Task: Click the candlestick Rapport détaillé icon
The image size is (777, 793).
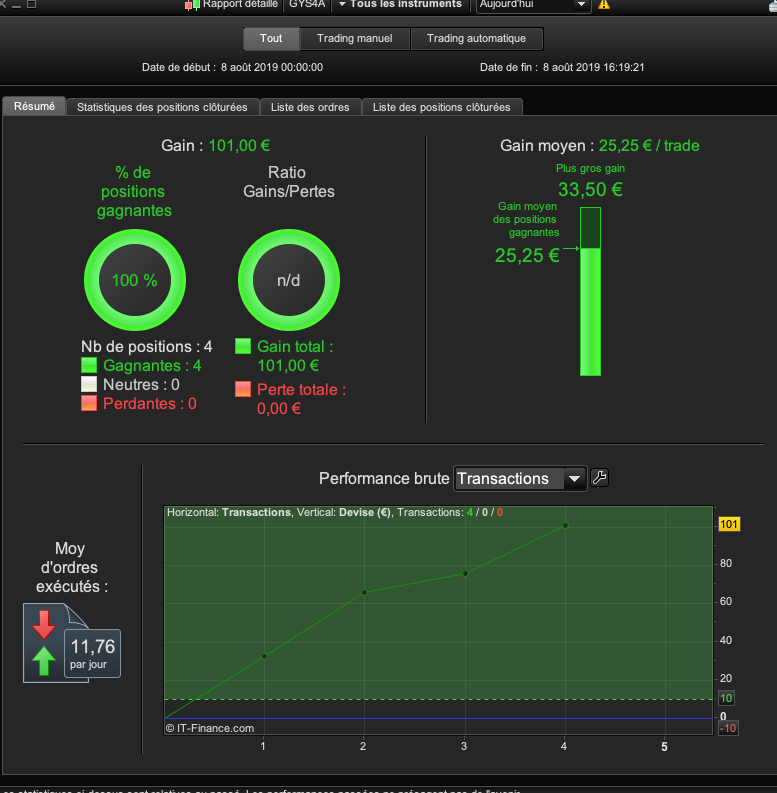Action: click(192, 5)
